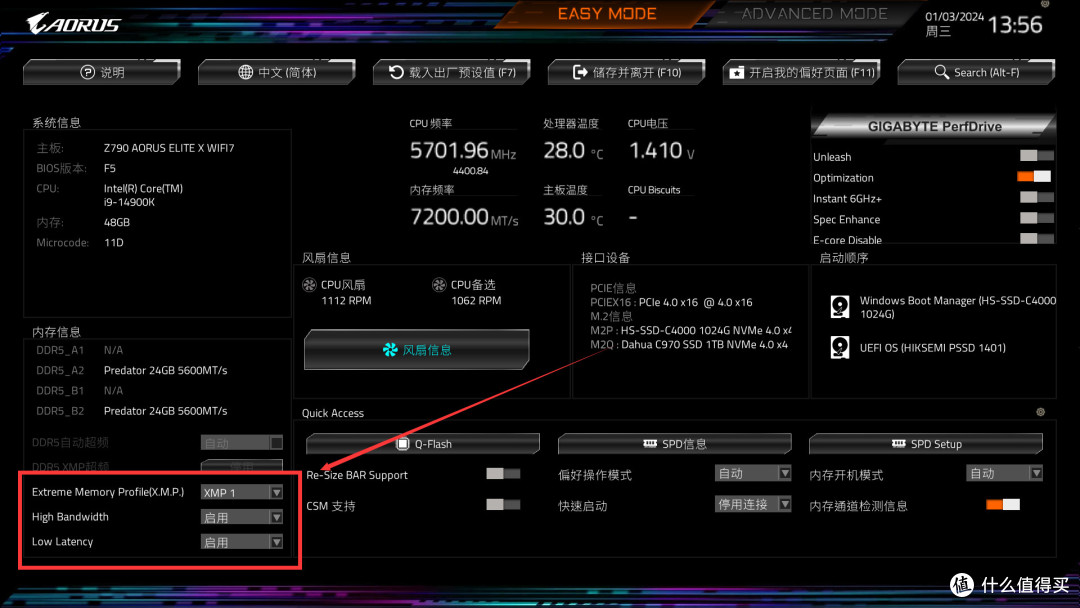Click CPU frequency 5701.96 MHz value

(x=463, y=151)
